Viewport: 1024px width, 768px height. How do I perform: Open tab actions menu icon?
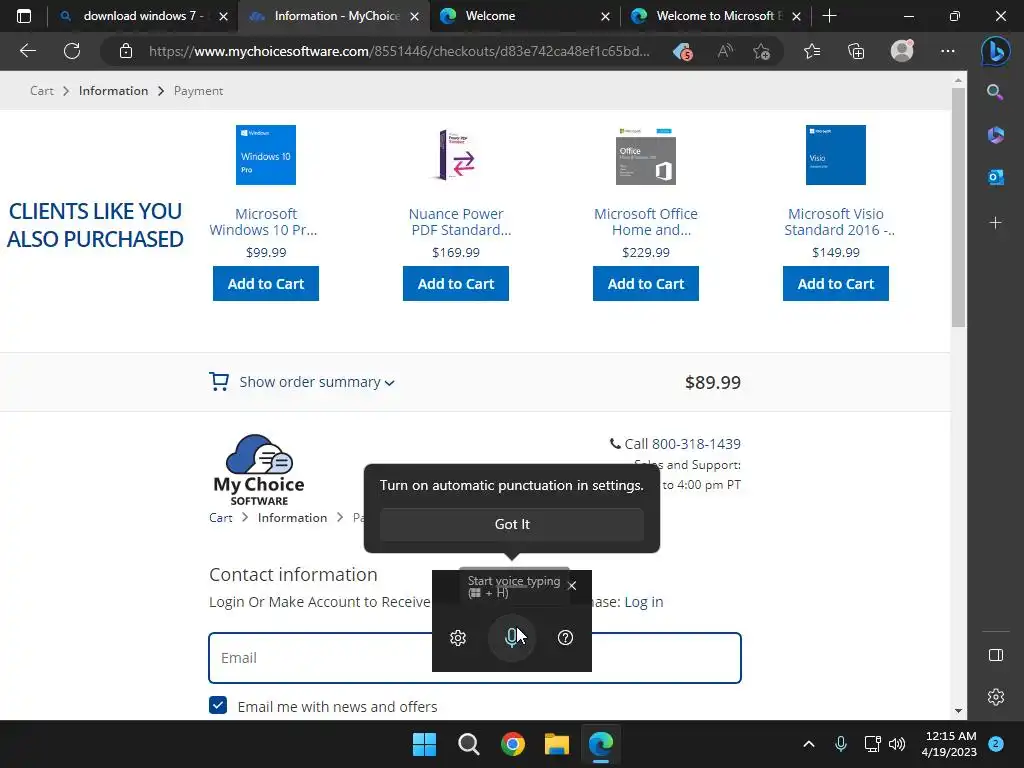(24, 16)
